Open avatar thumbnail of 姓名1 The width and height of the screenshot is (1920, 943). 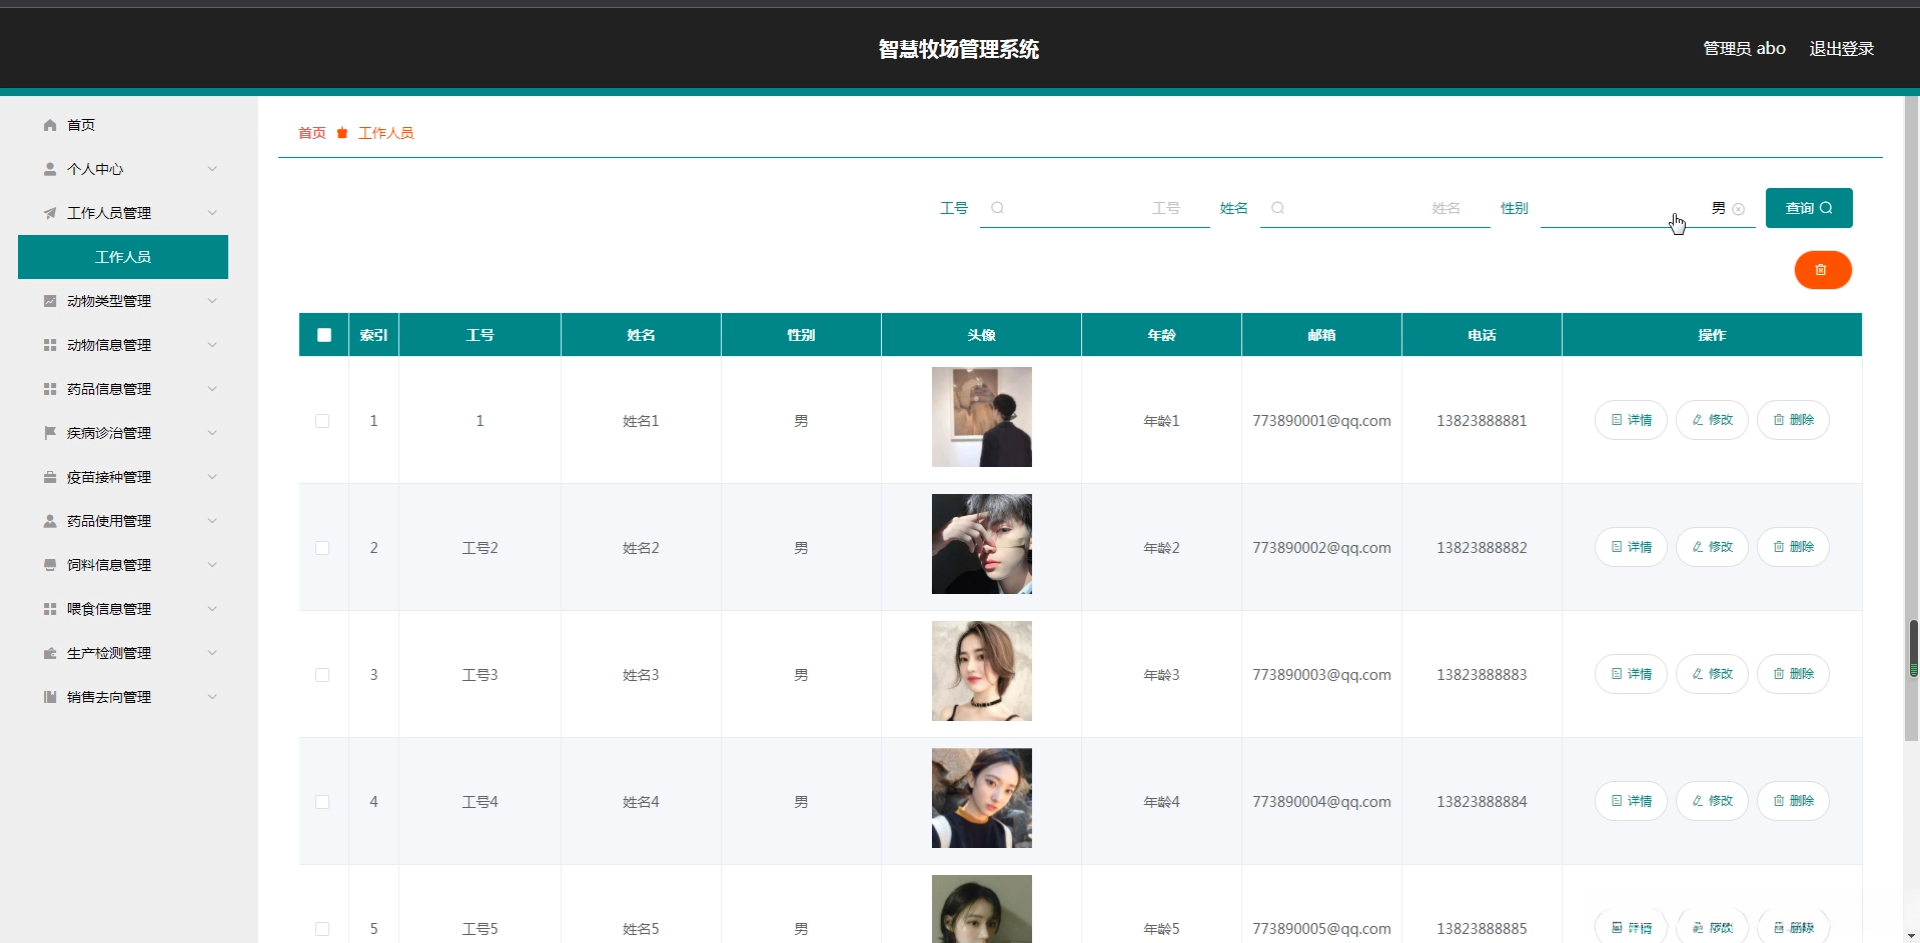[982, 417]
